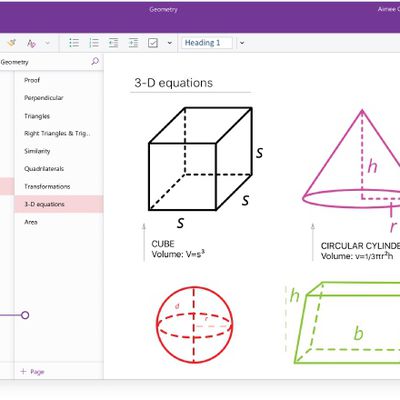
Task: Click the highlighted section tab in left pane
Action: (x=7, y=186)
